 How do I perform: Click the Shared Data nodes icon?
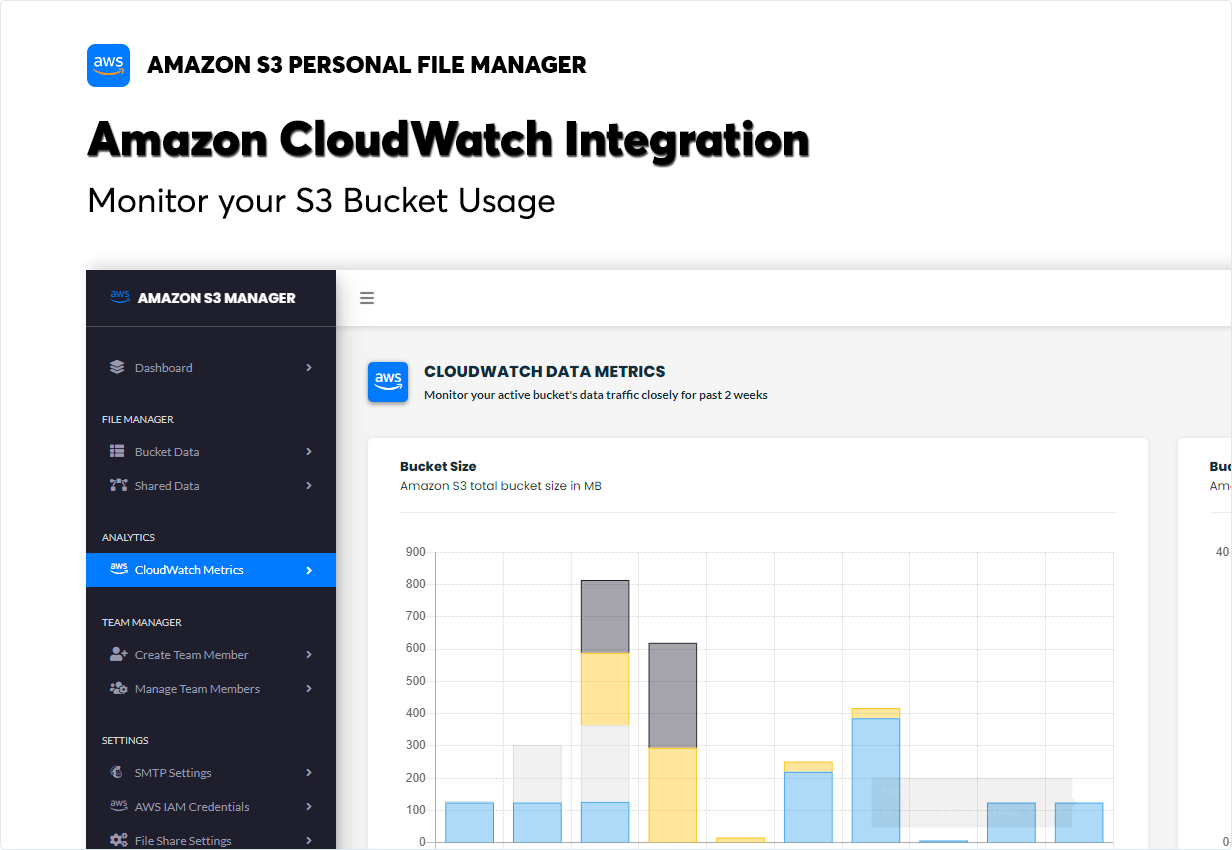coord(117,485)
